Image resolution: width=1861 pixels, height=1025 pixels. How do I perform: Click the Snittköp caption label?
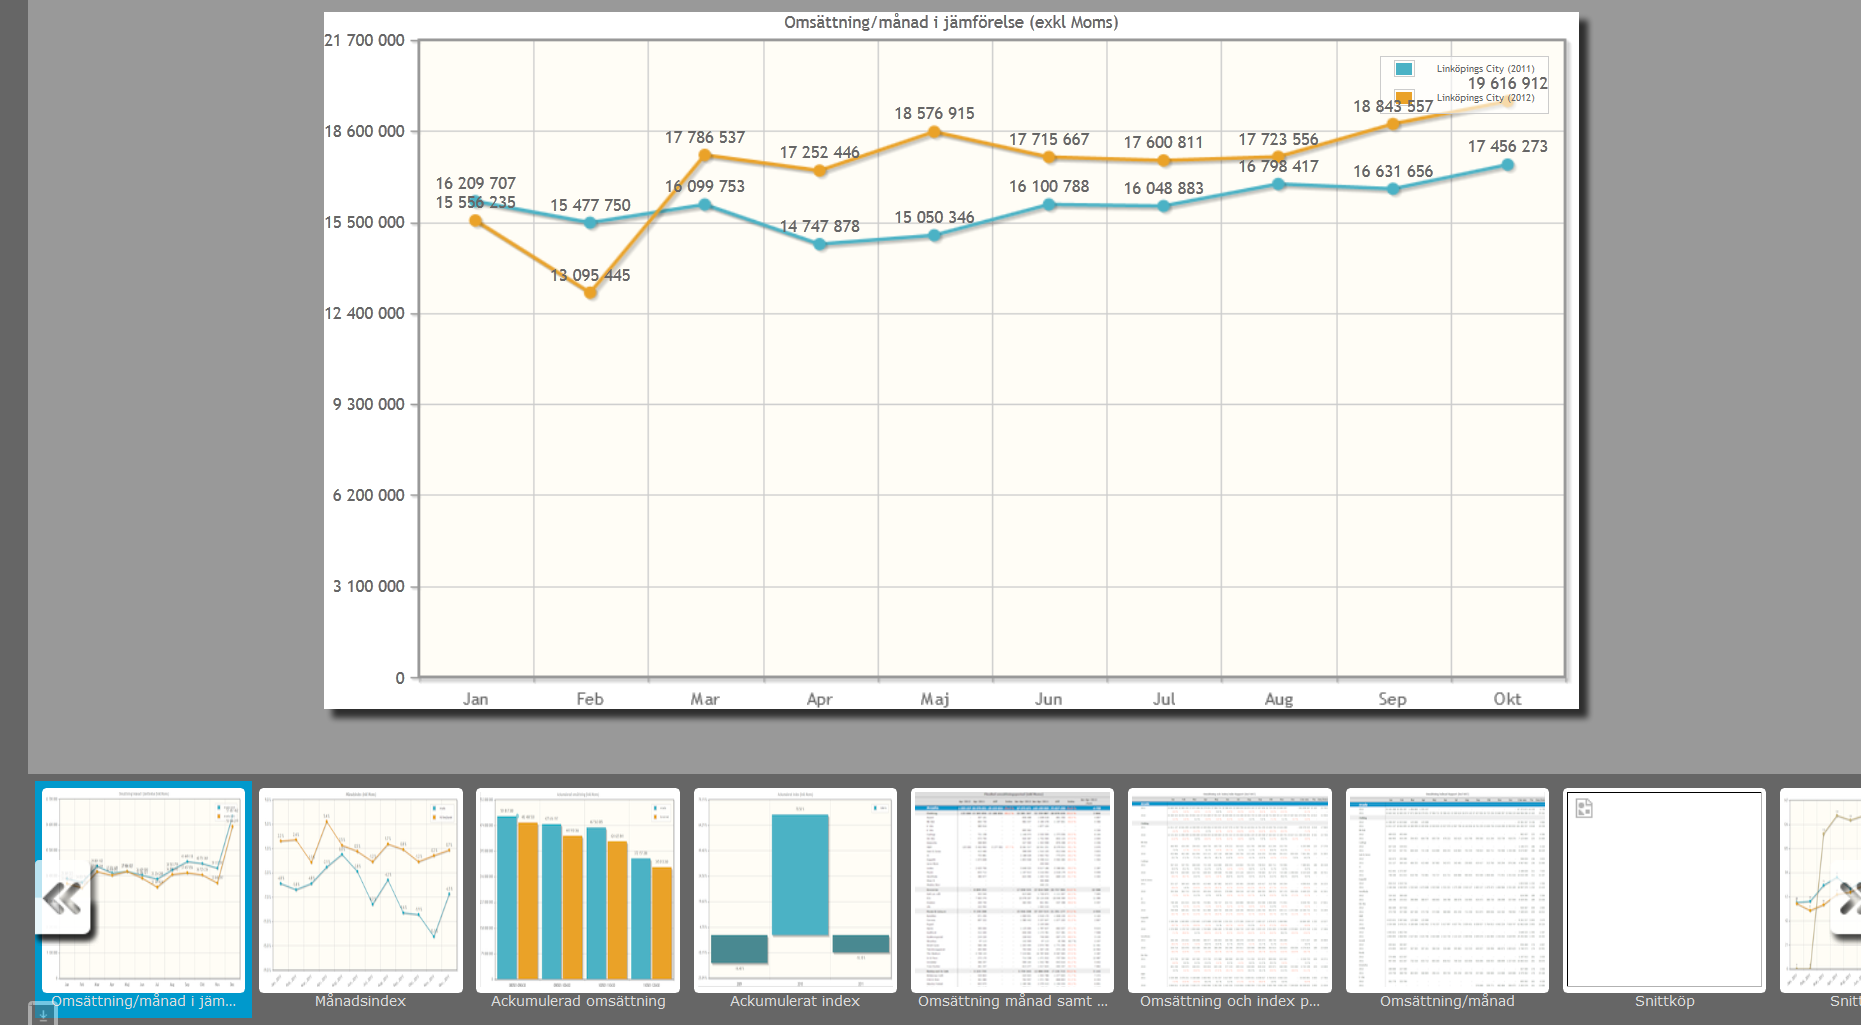pos(1664,1001)
